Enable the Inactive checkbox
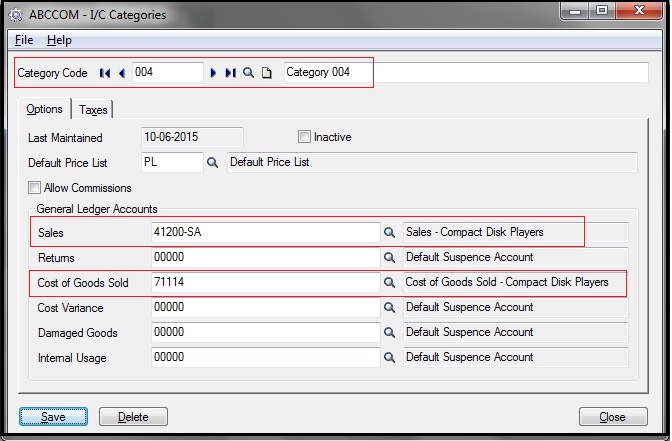Viewport: 672px width, 441px height. pyautogui.click(x=305, y=137)
